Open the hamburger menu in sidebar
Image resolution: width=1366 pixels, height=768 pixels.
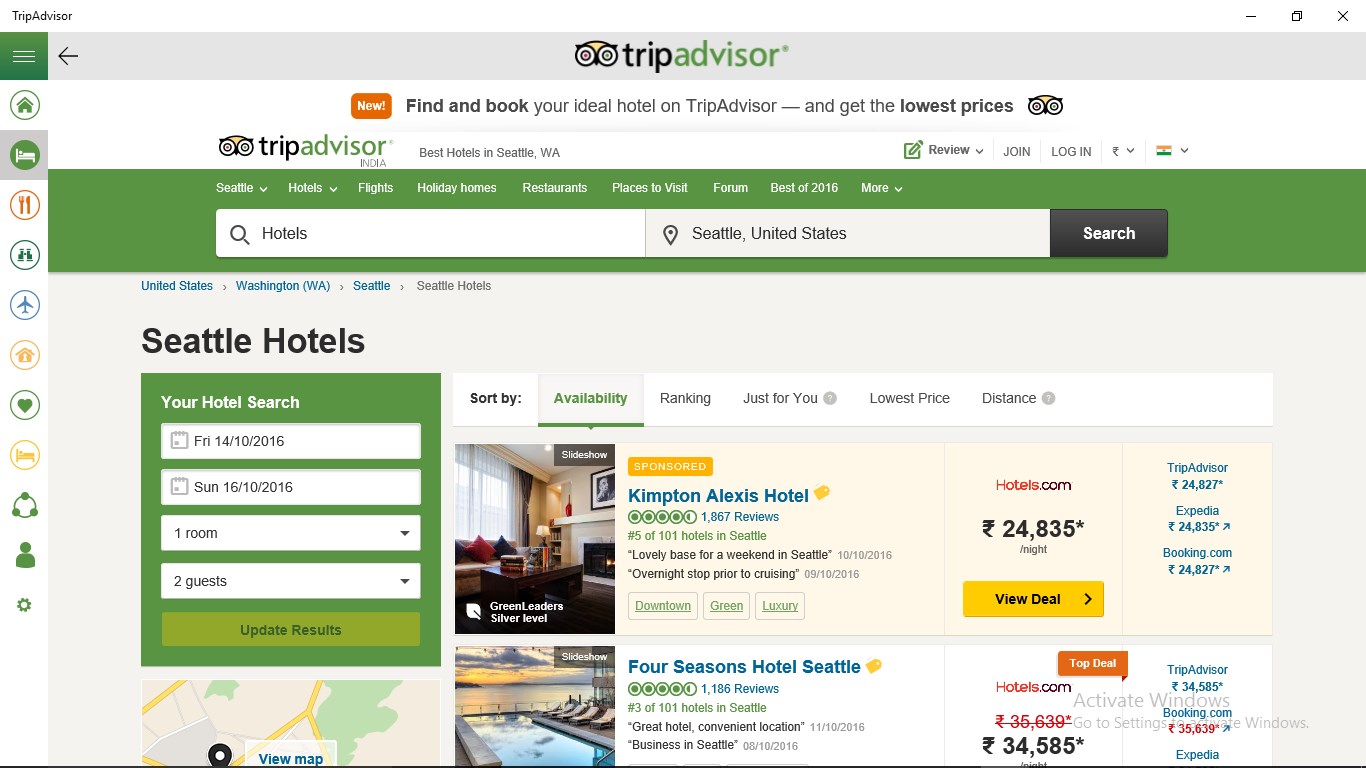point(24,56)
